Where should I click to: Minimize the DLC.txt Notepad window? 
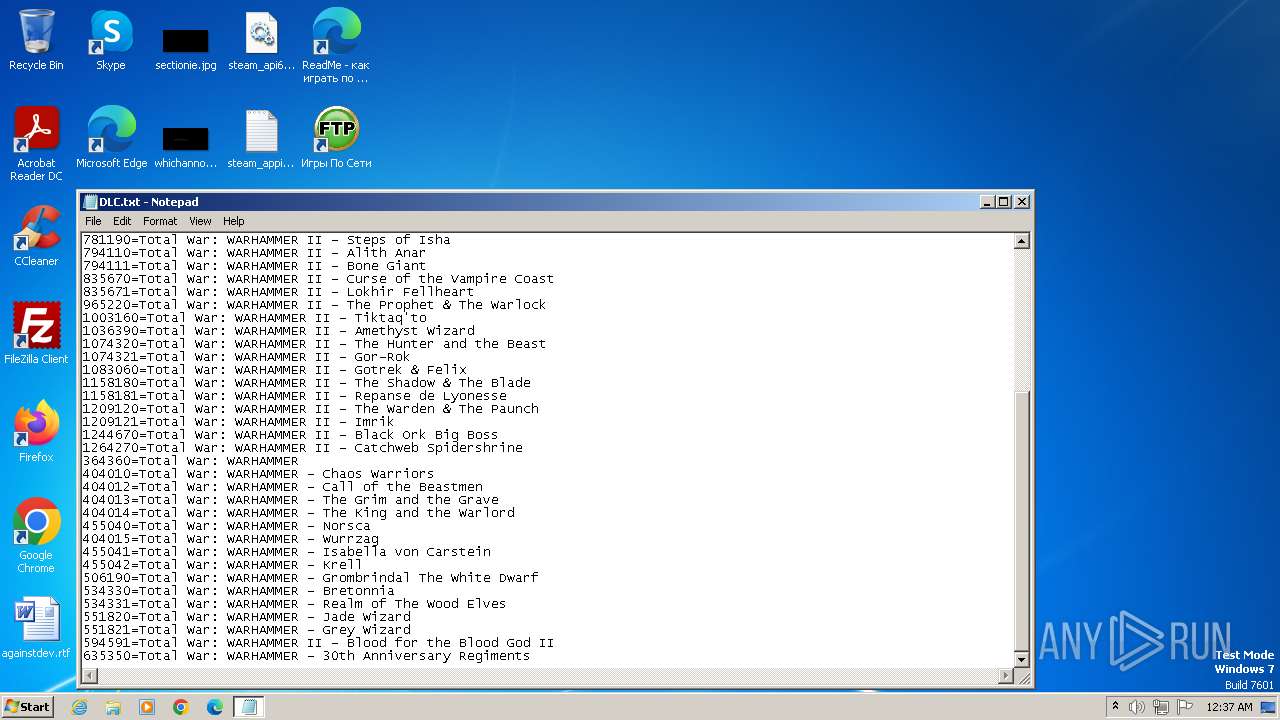pyautogui.click(x=988, y=202)
